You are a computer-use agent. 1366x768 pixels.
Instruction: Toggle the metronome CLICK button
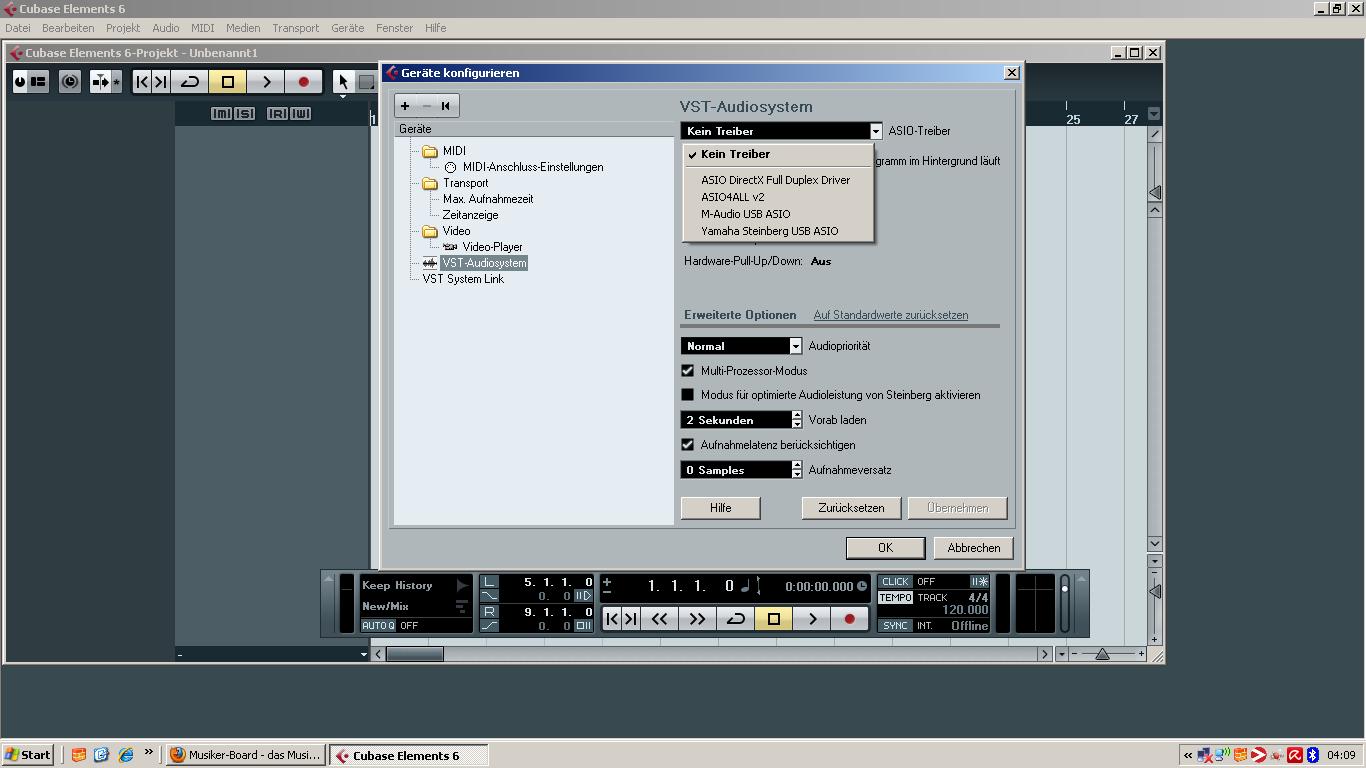(x=895, y=582)
